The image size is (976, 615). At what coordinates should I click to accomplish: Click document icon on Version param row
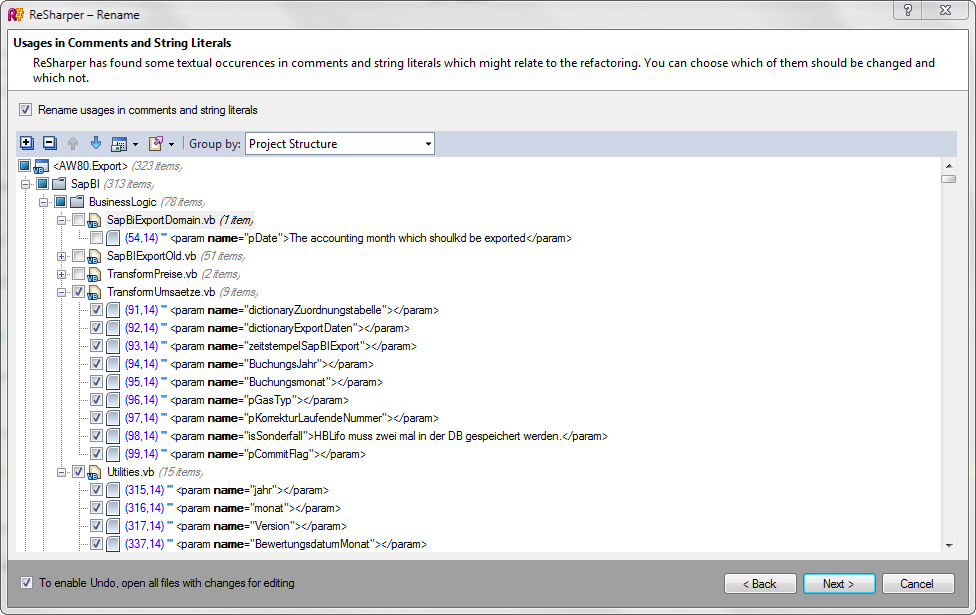point(113,526)
